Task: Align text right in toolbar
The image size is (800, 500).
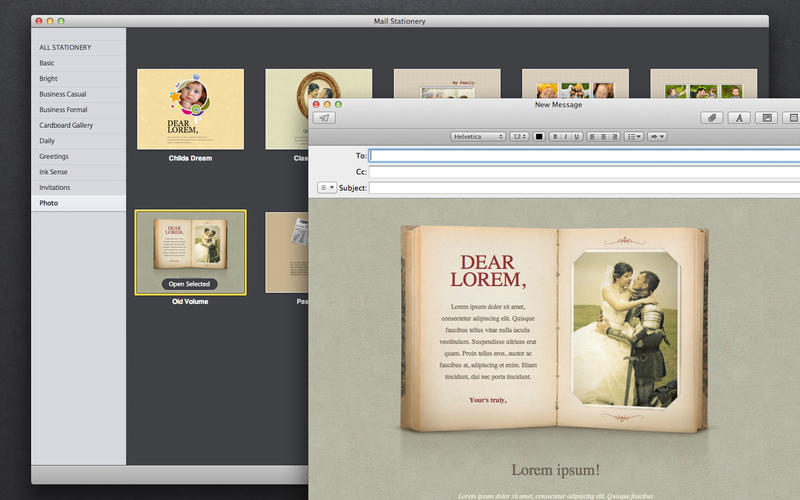Action: pyautogui.click(x=614, y=136)
